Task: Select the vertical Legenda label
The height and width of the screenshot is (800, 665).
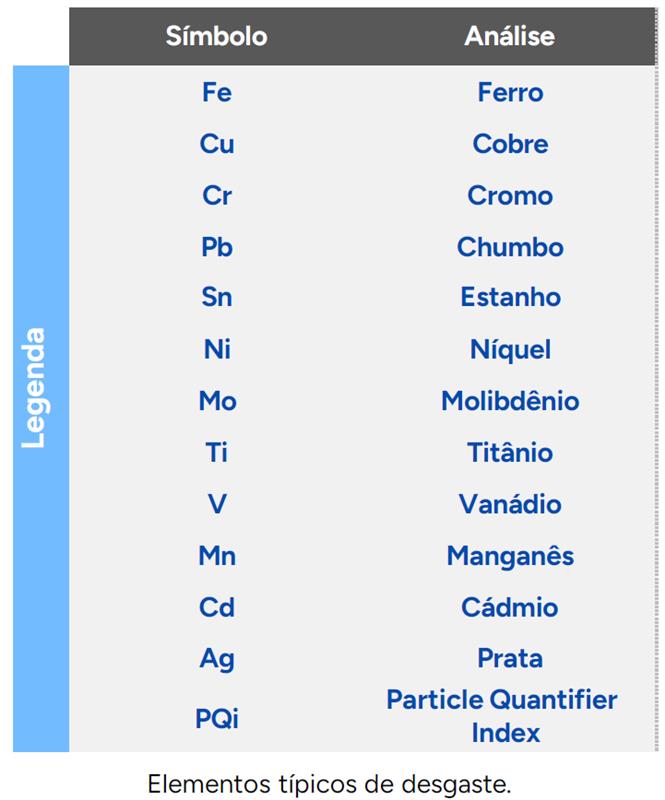Action: (35, 387)
